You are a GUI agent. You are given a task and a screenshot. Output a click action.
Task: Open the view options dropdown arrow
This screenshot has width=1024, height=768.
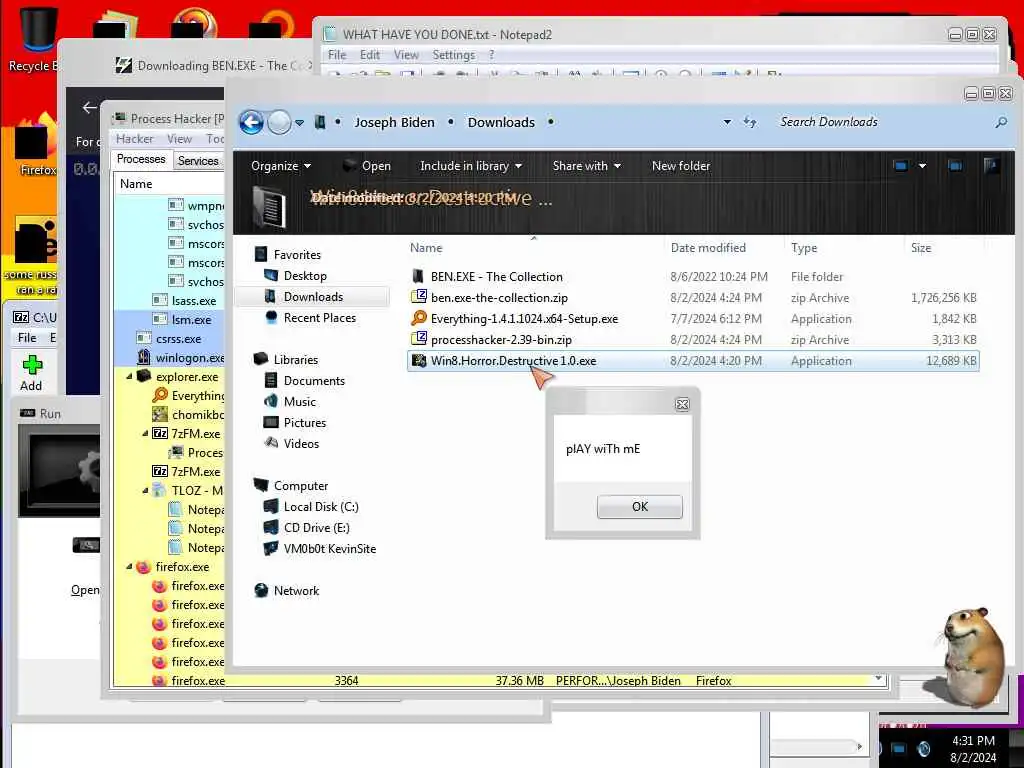click(922, 166)
